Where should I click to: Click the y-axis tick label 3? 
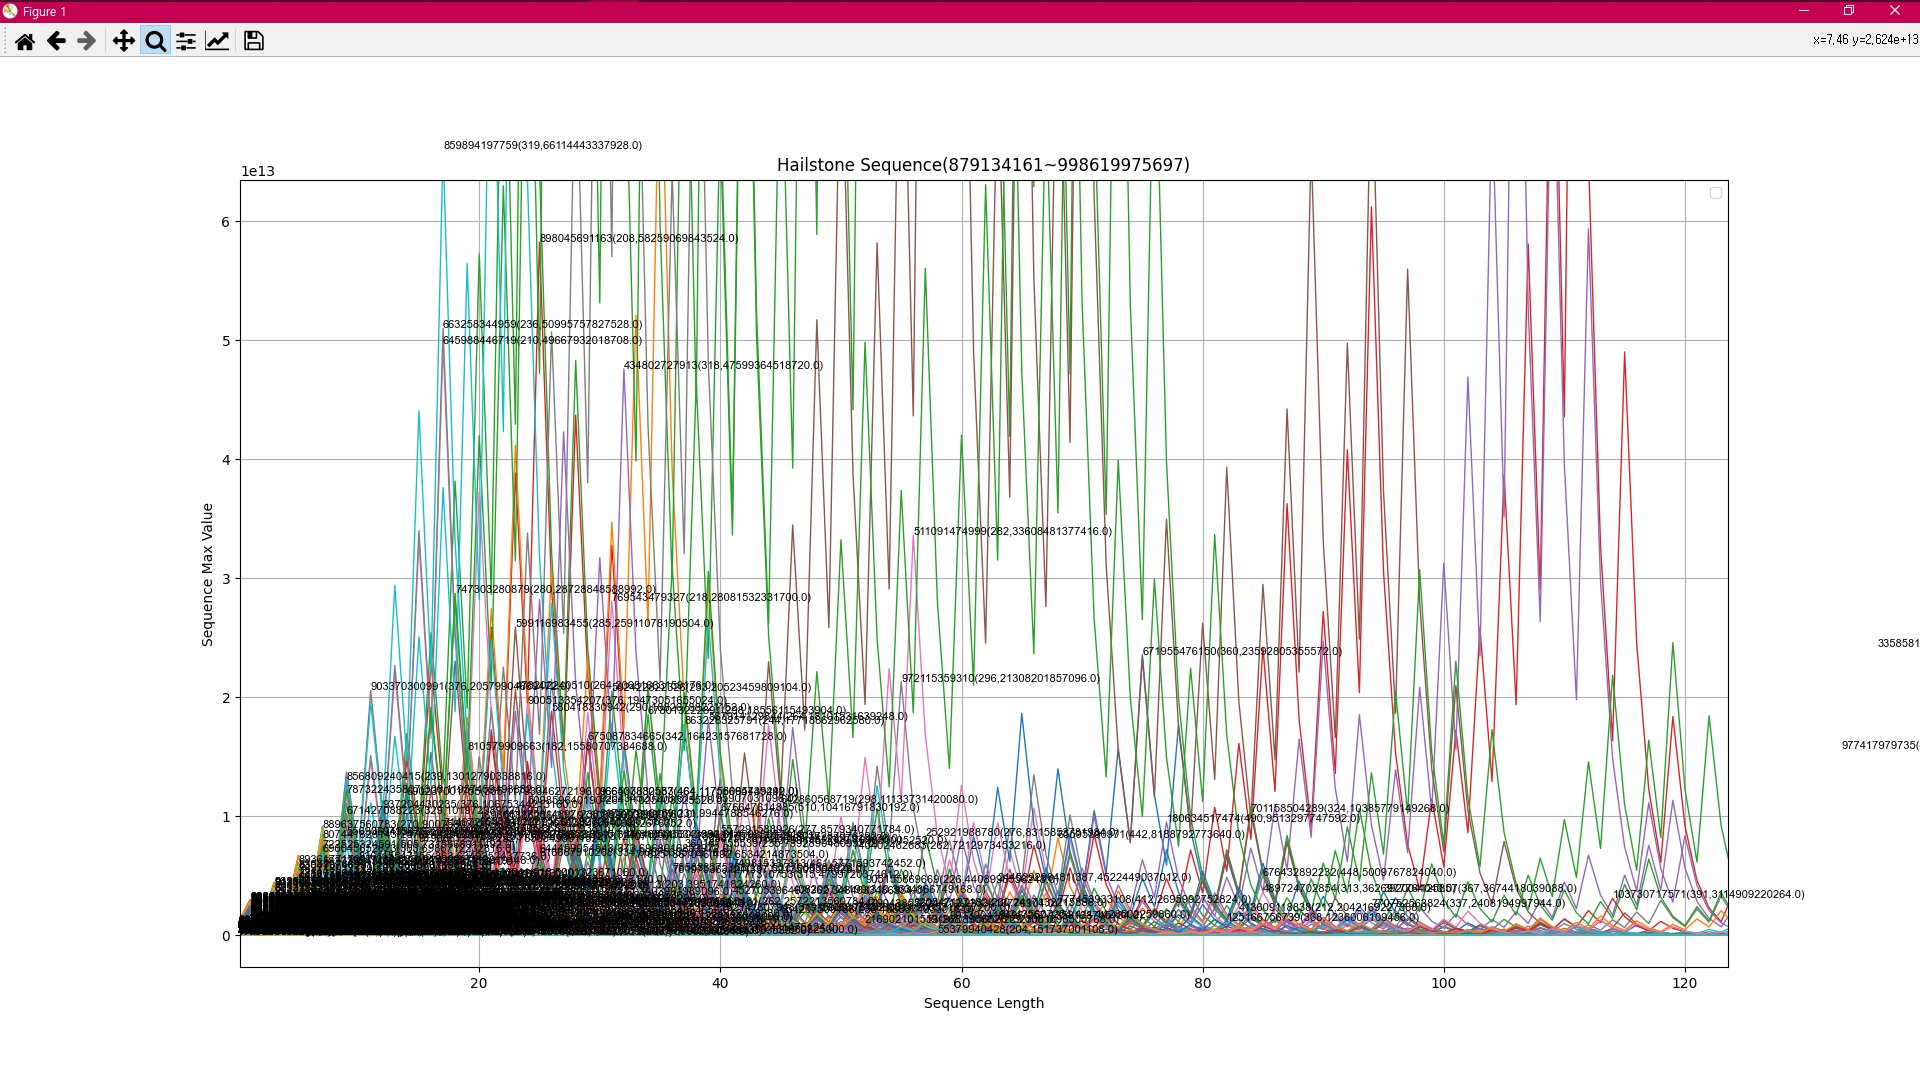coord(226,579)
